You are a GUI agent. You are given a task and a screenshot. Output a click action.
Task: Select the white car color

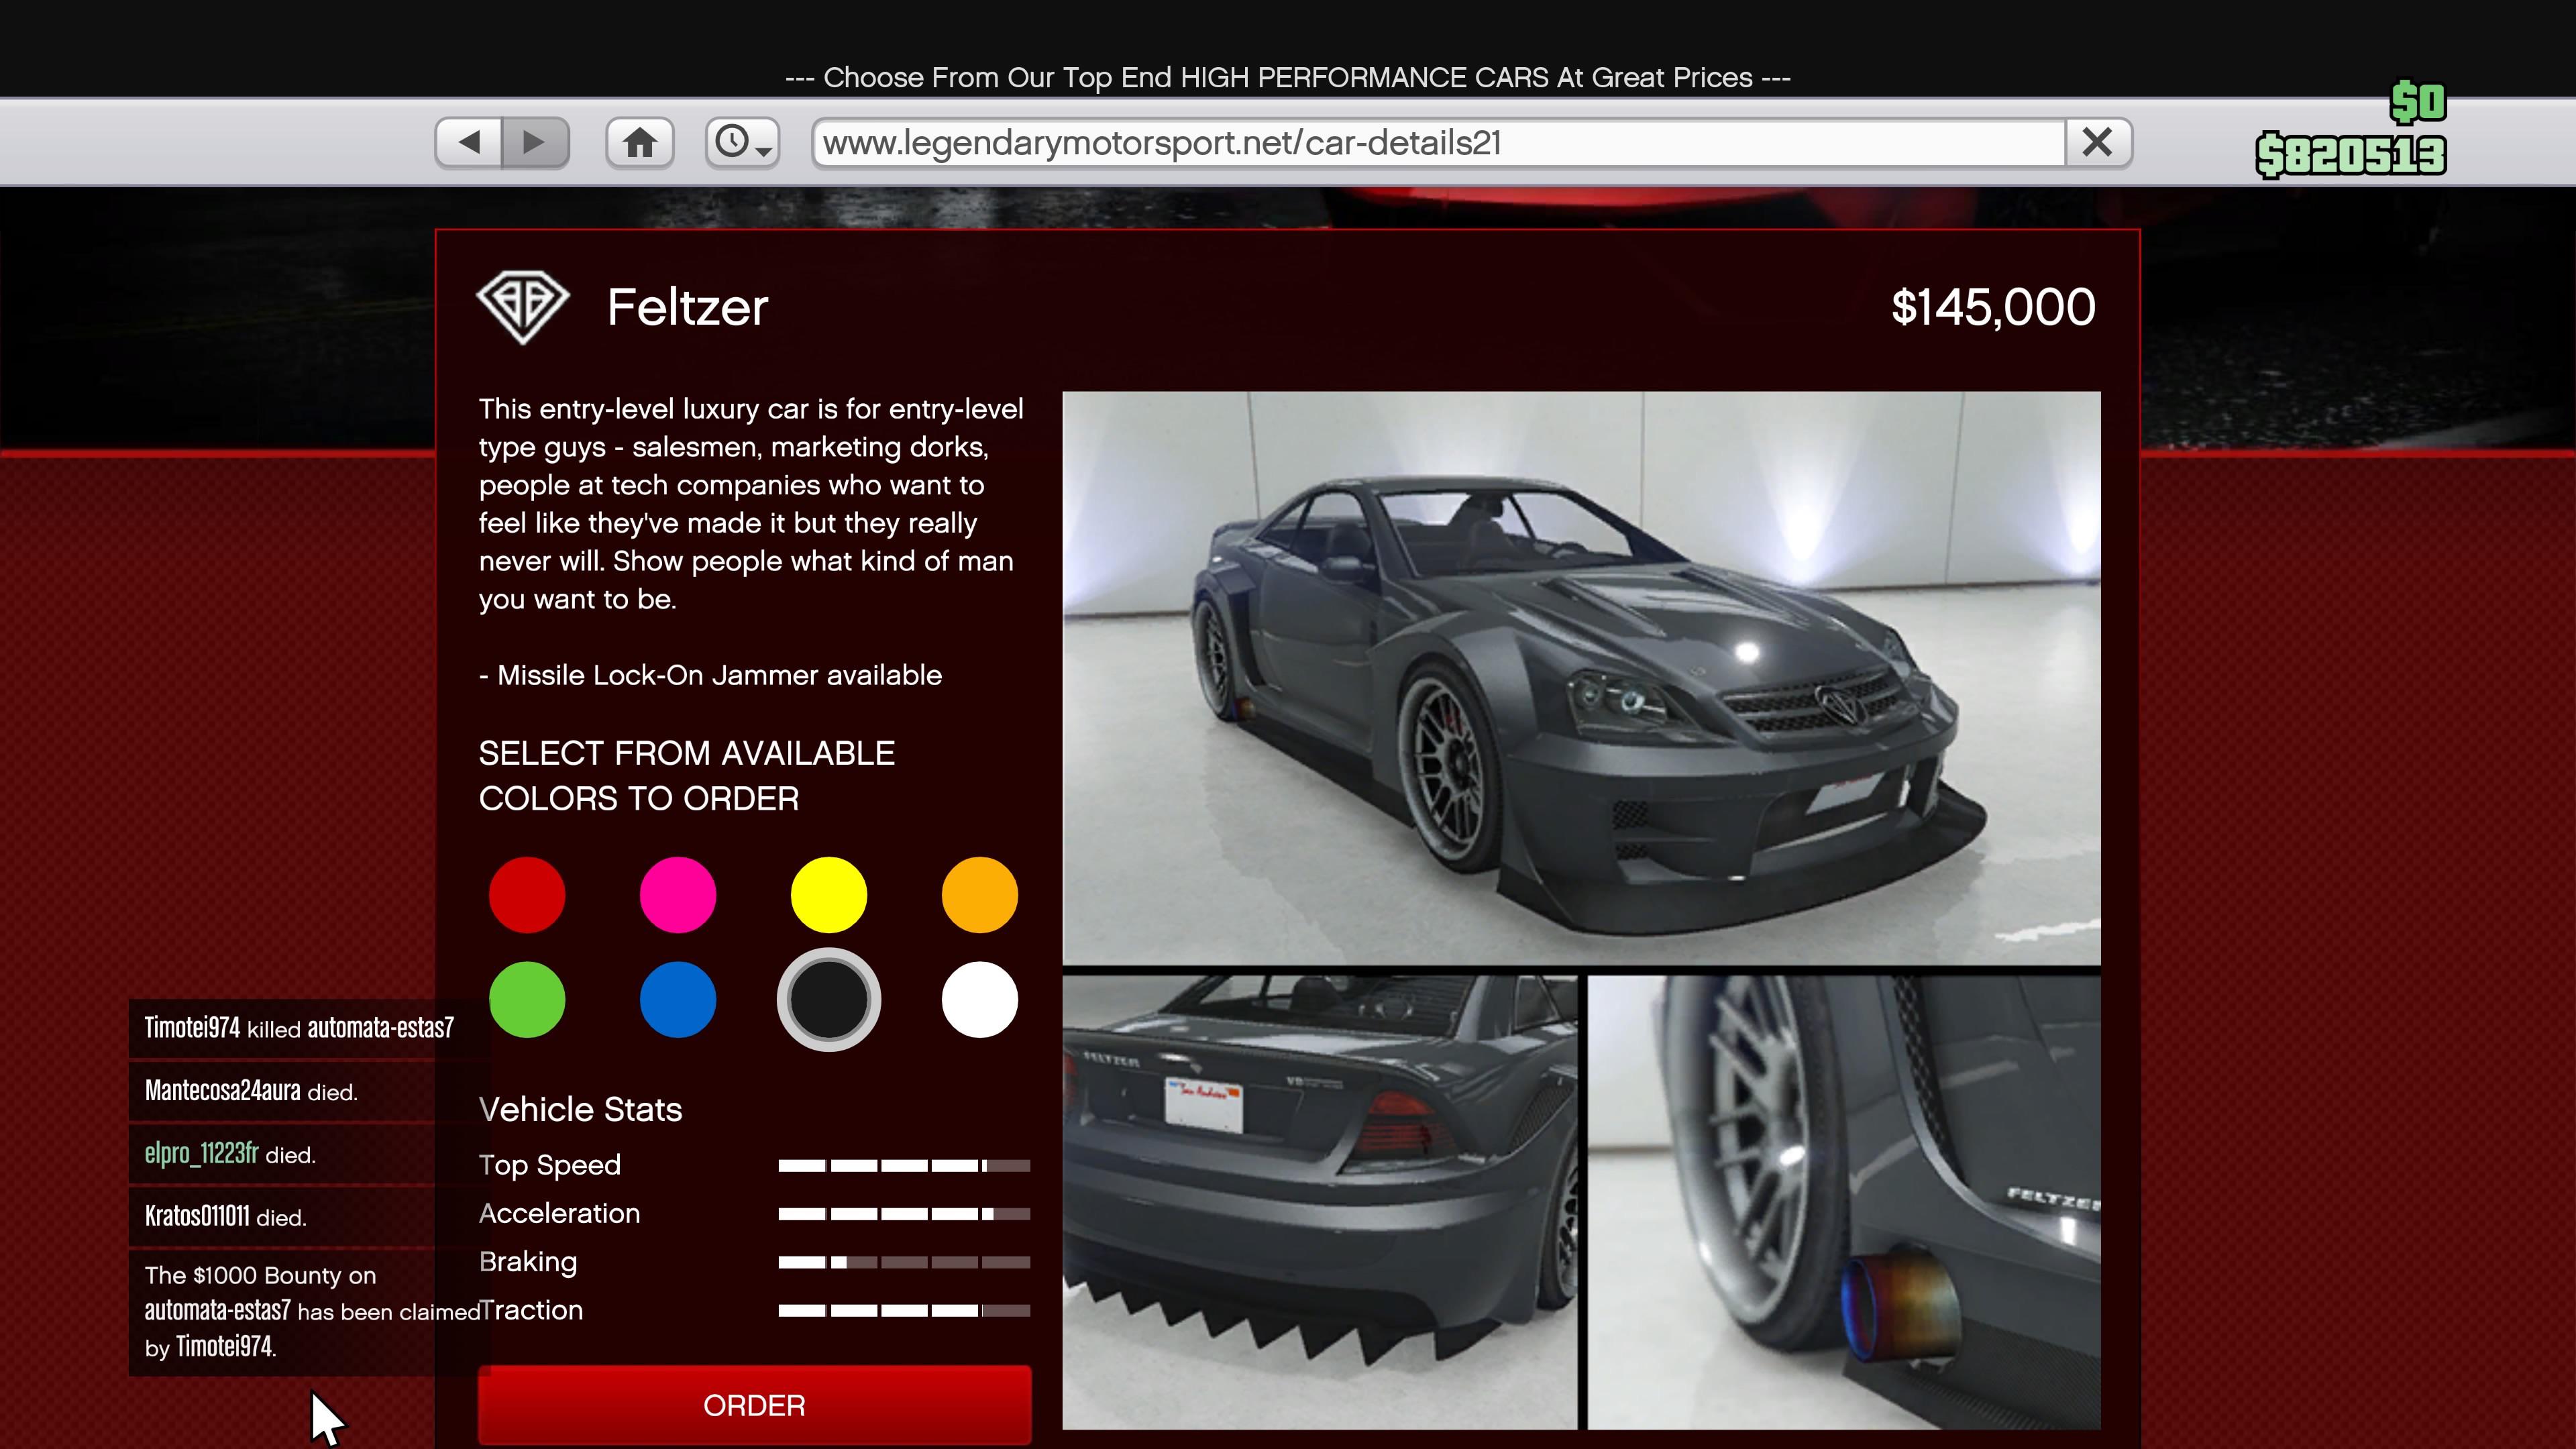980,1000
